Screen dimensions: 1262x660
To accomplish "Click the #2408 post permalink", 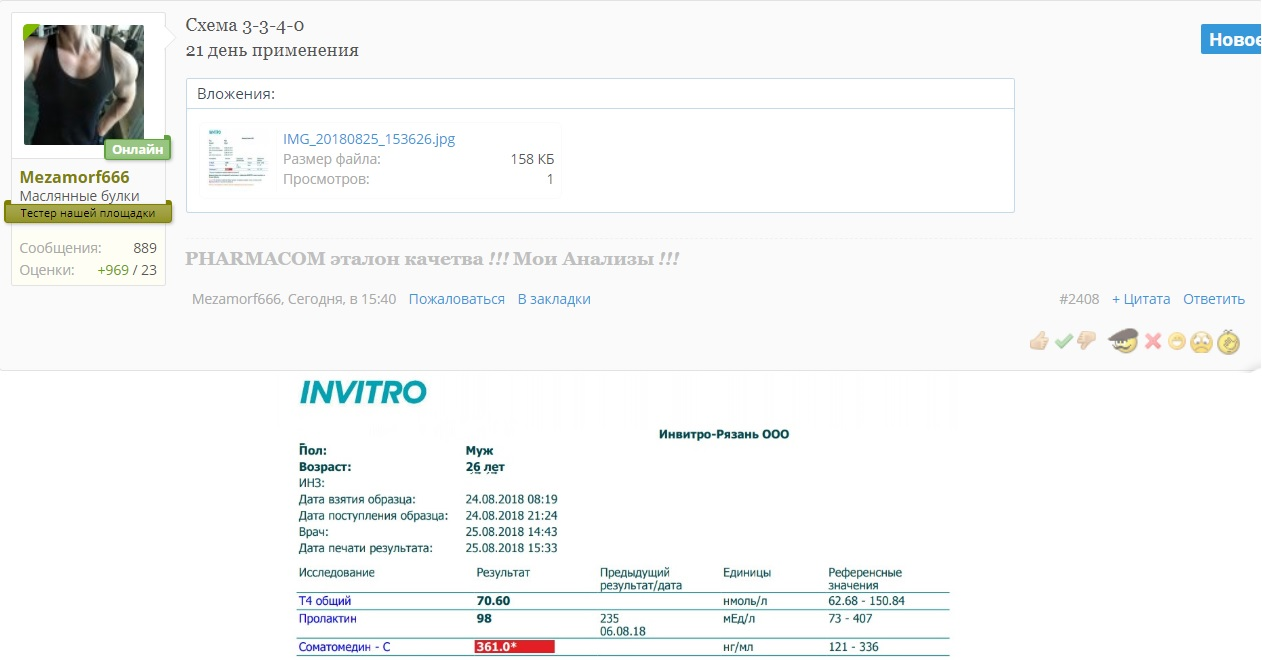I will click(x=1081, y=298).
